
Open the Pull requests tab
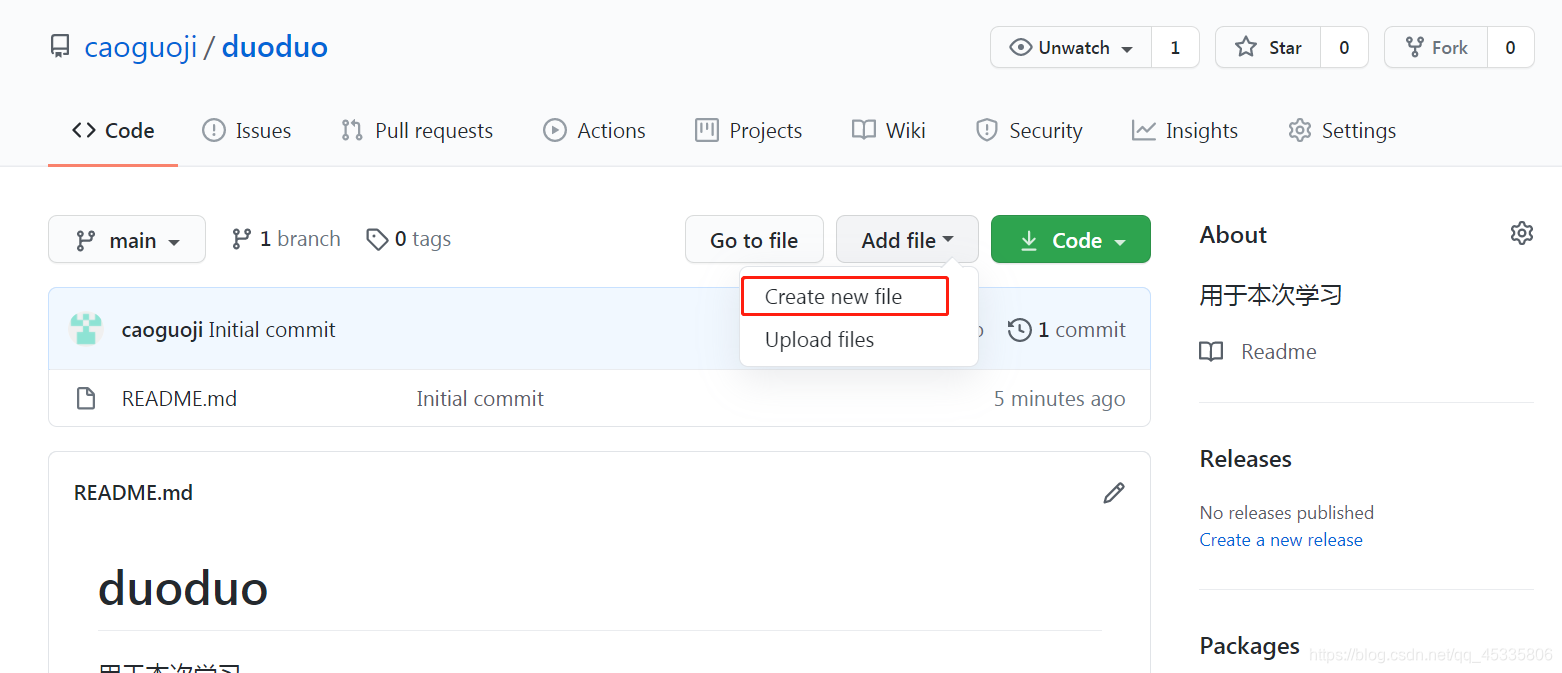point(417,131)
